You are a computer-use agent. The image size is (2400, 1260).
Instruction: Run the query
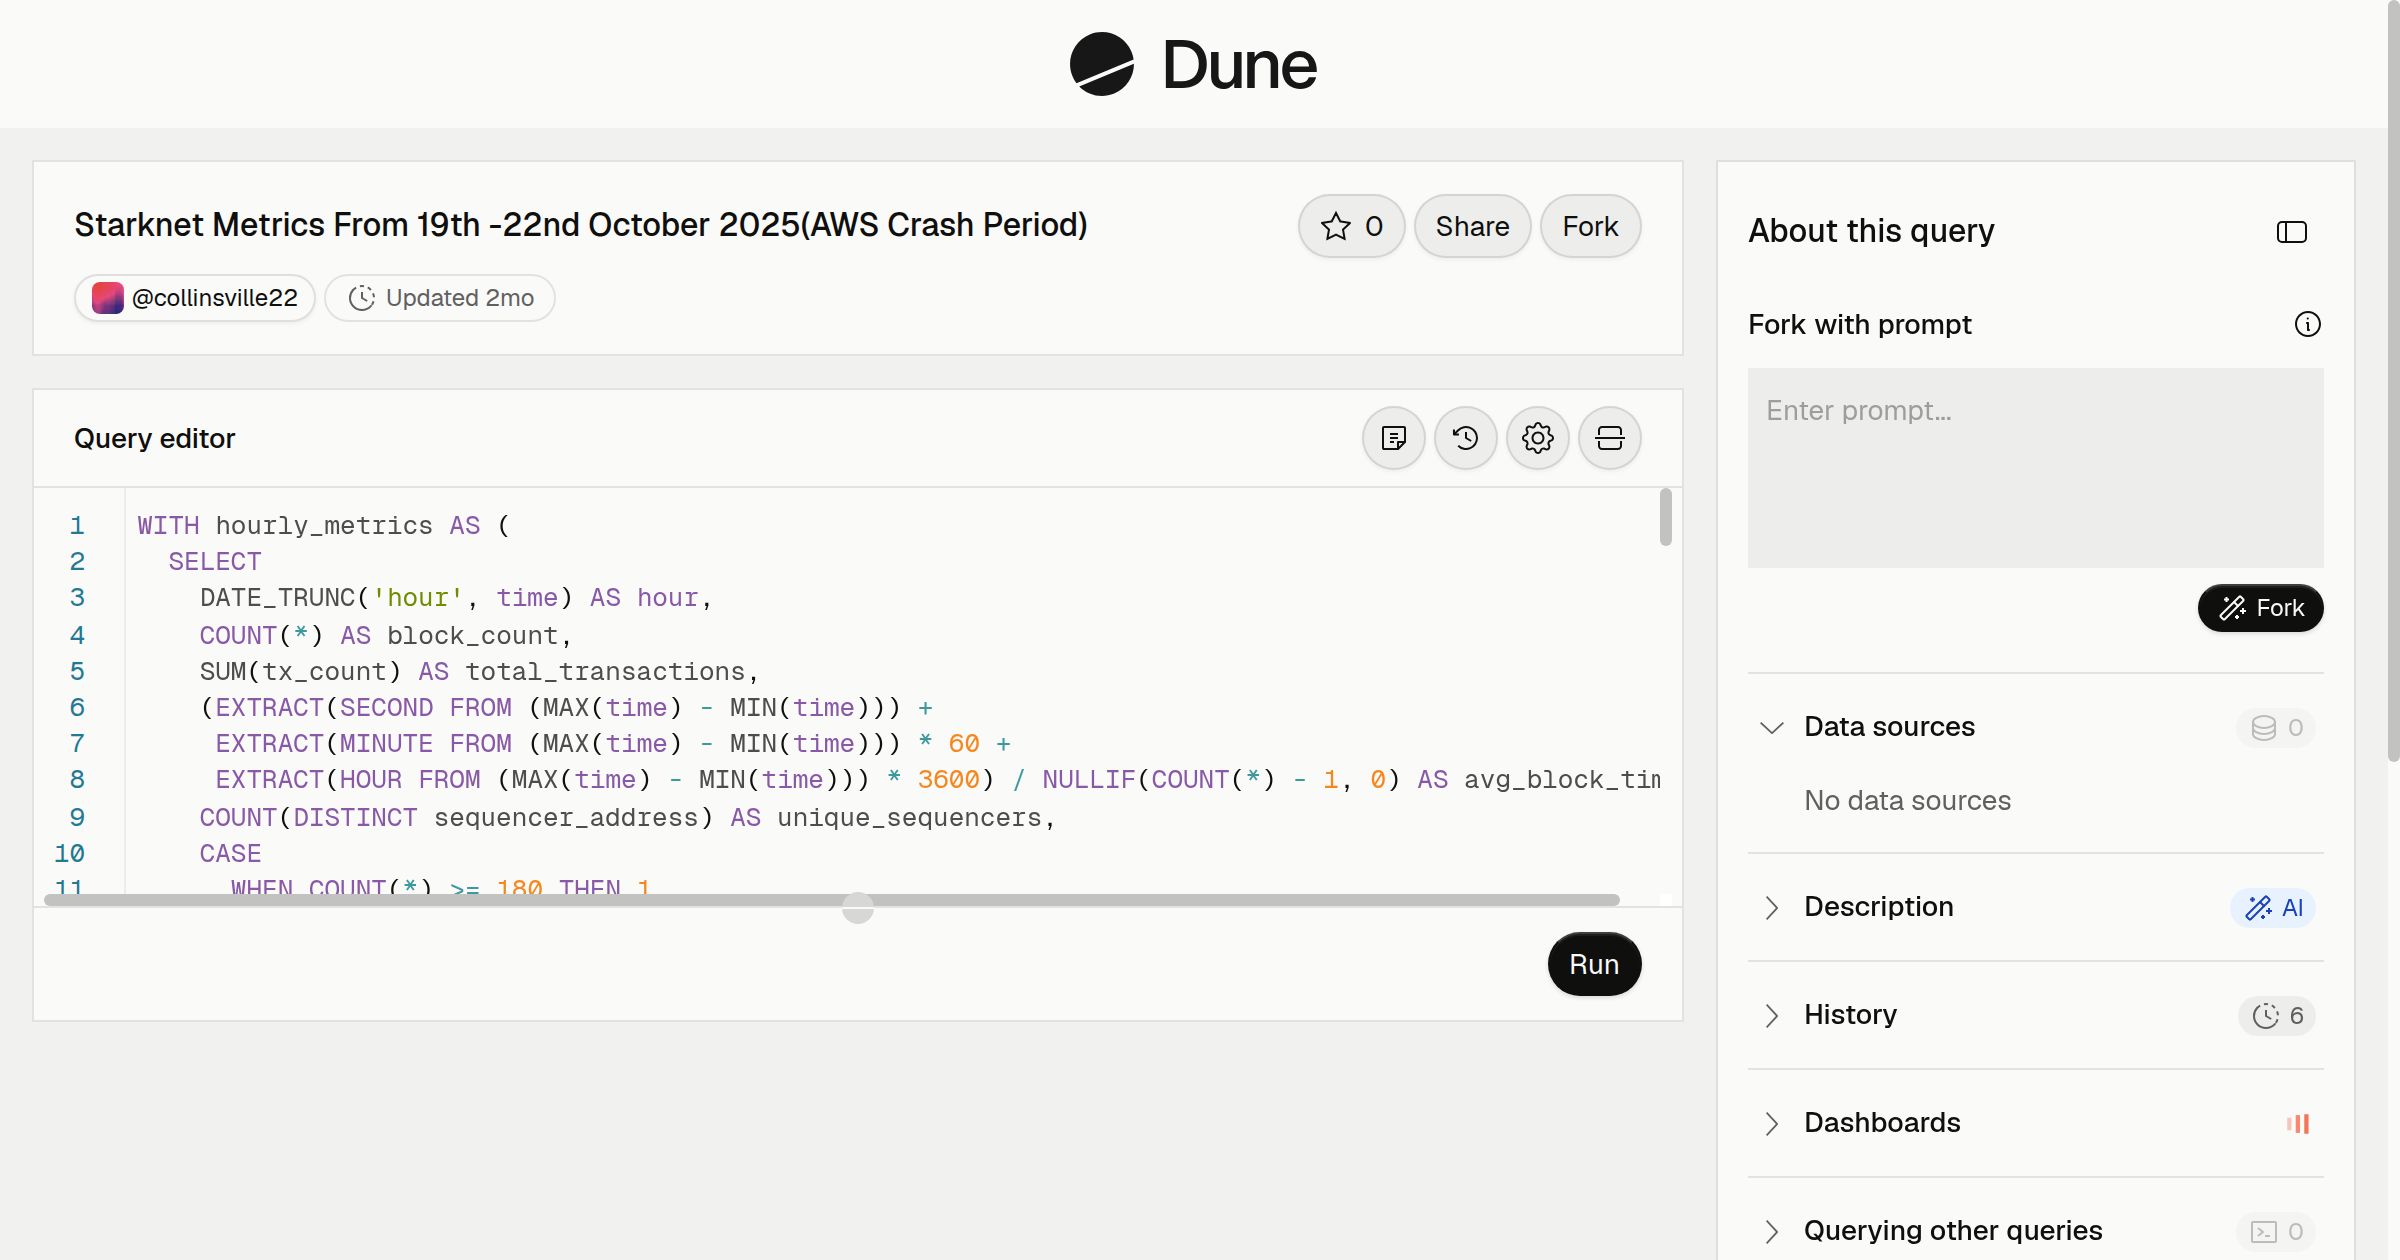pyautogui.click(x=1594, y=964)
